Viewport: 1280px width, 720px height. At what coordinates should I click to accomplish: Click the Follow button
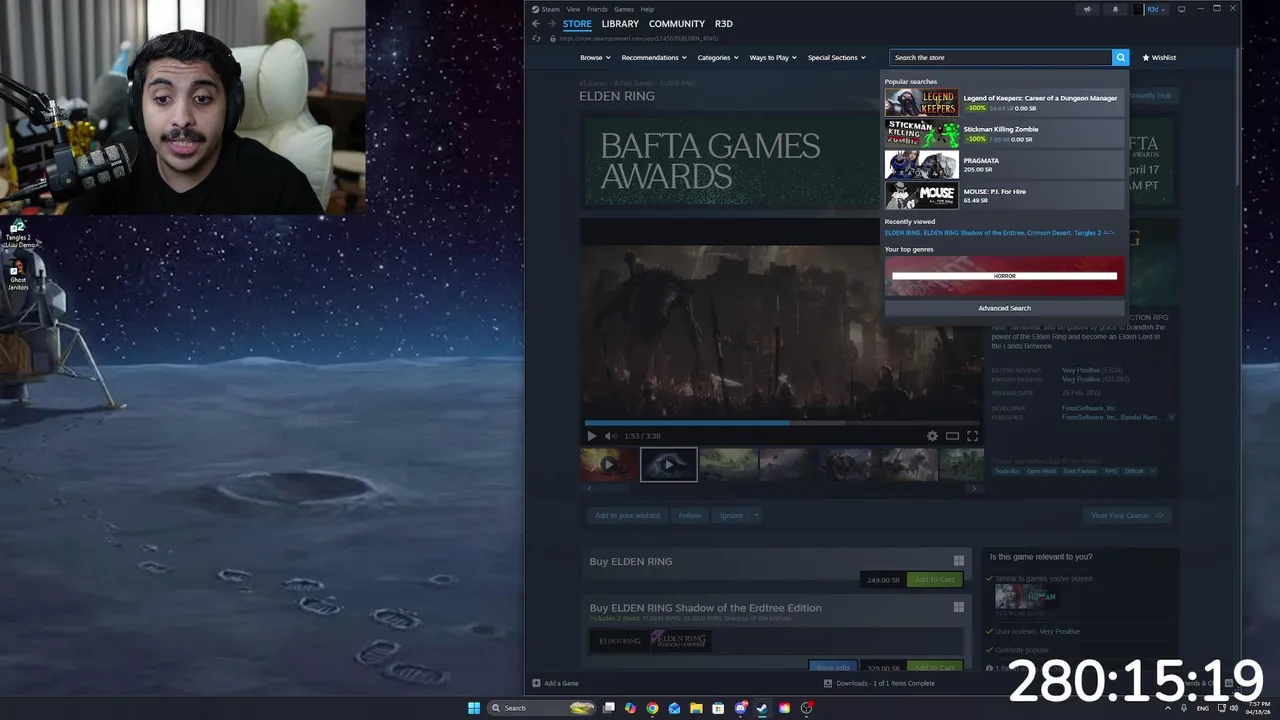point(690,515)
